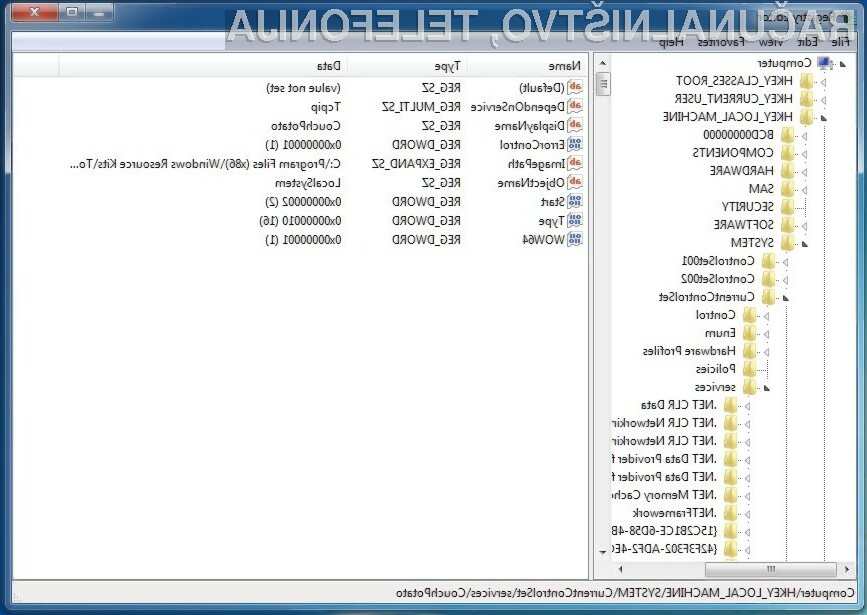Image resolution: width=867 pixels, height=615 pixels.
Task: Click the tree vertical scrollbar thumb
Action: [x=603, y=84]
